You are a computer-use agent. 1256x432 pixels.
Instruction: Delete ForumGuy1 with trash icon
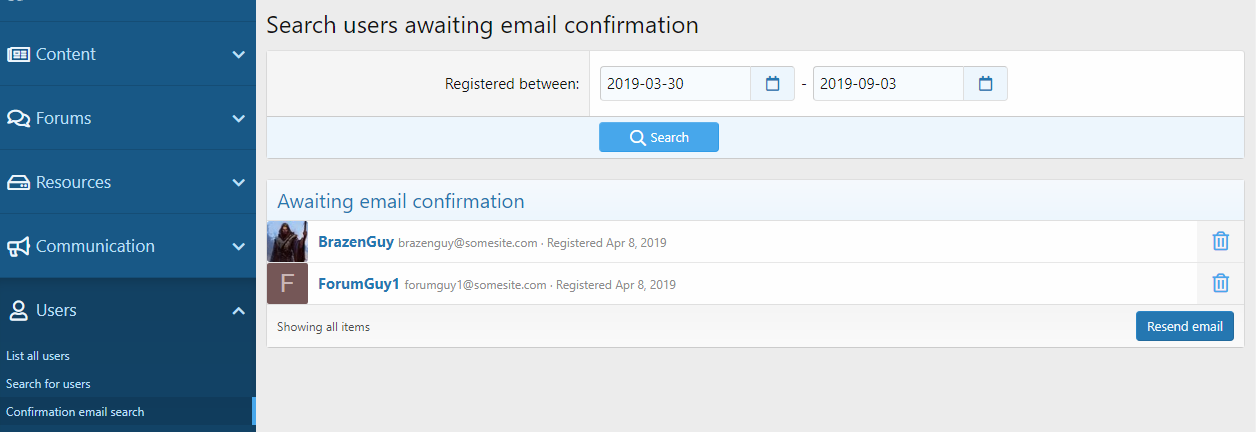click(x=1220, y=283)
